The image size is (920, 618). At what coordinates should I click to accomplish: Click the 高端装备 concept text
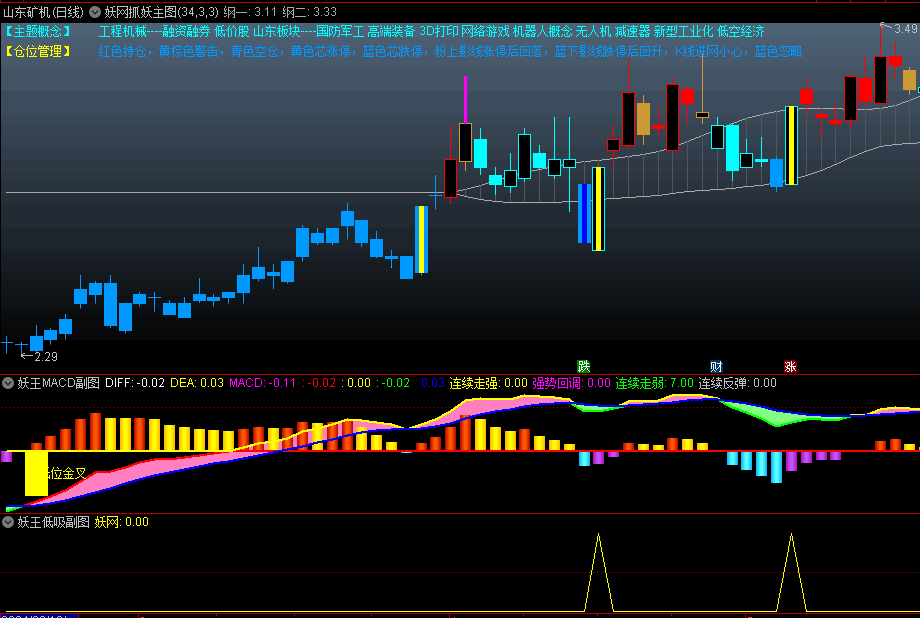click(391, 32)
